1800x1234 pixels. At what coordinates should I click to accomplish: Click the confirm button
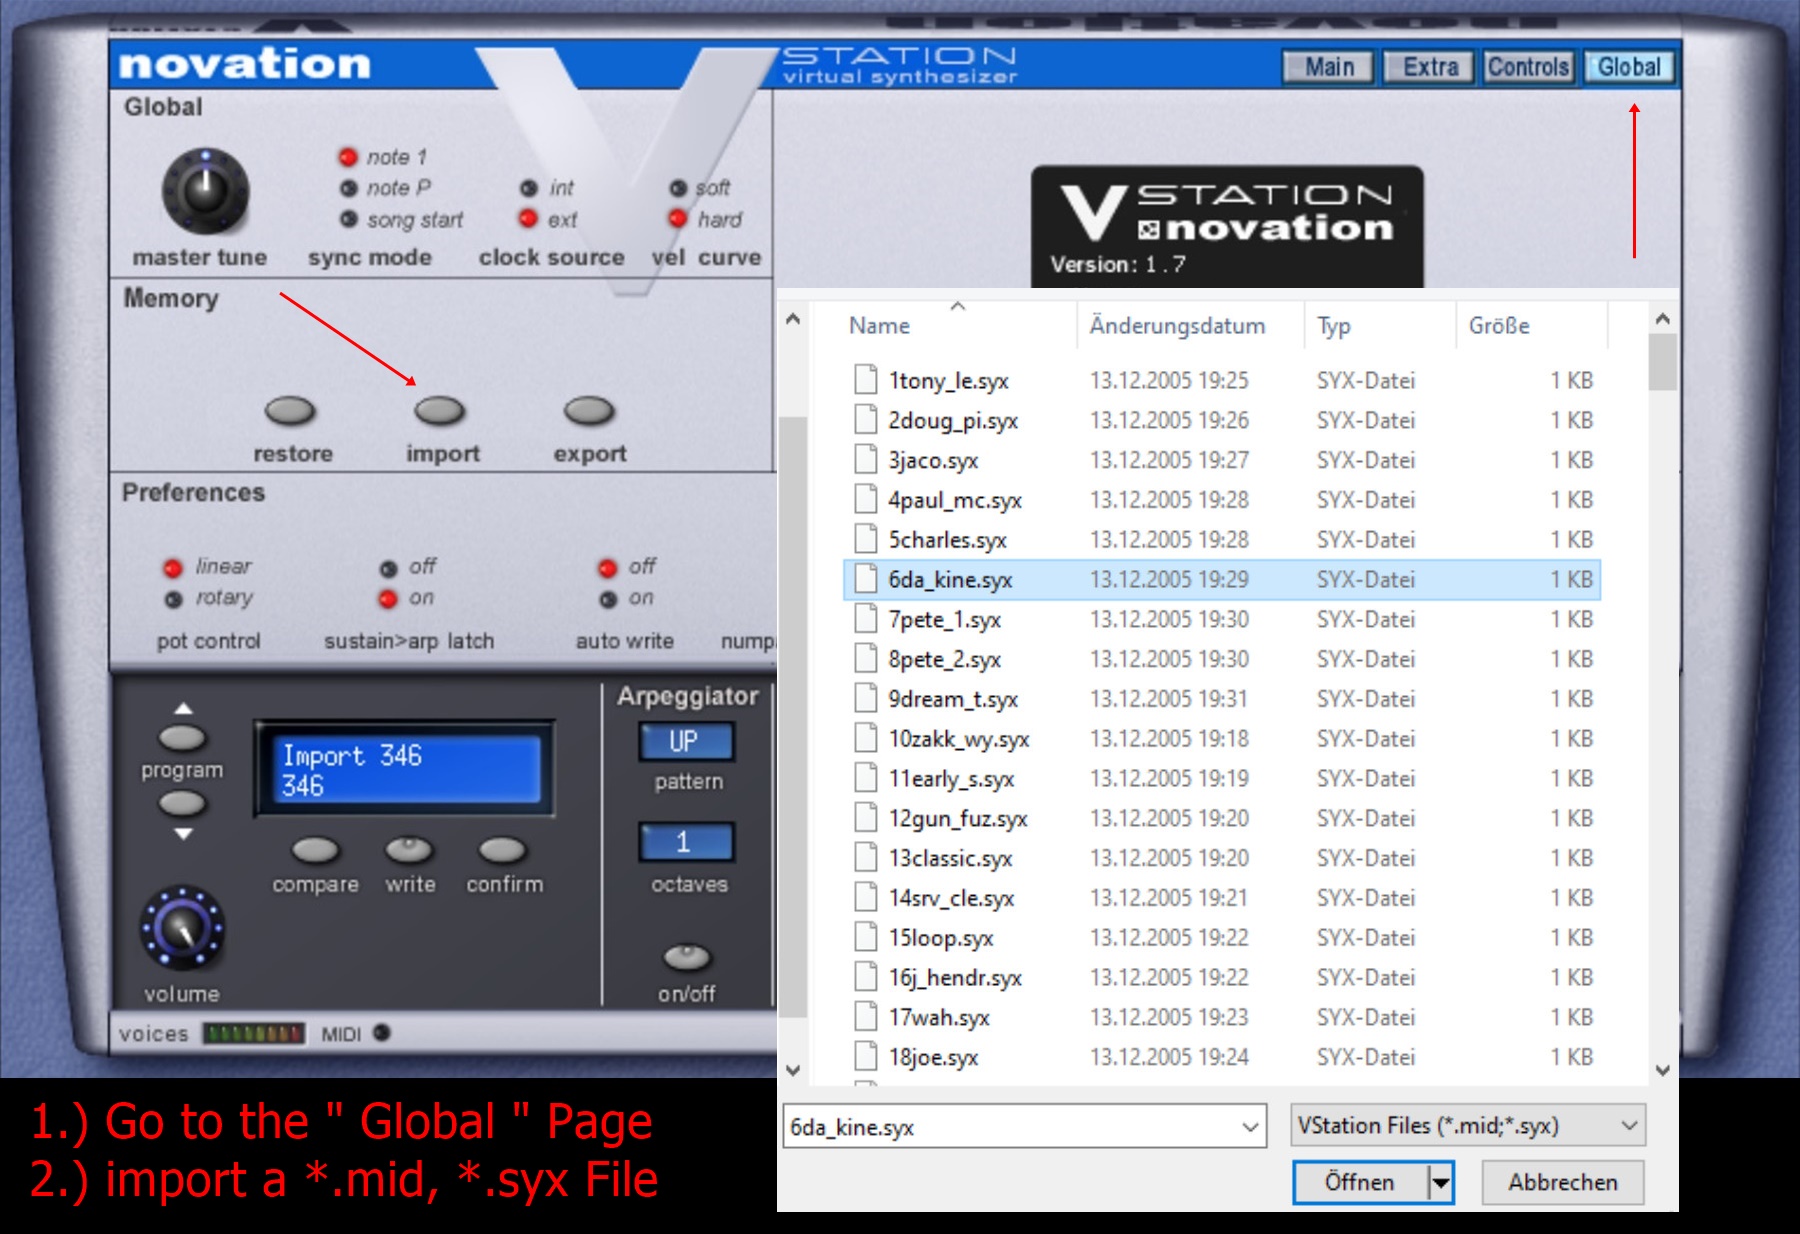[502, 851]
